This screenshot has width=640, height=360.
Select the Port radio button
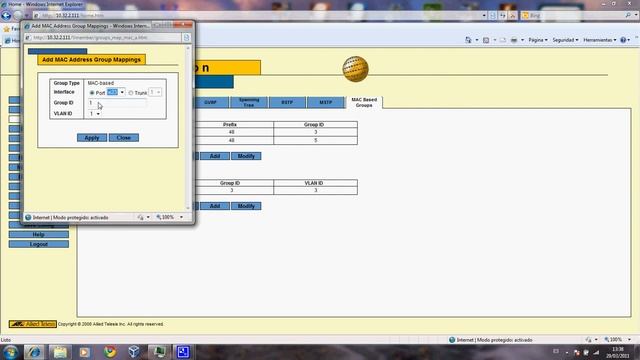click(x=92, y=93)
